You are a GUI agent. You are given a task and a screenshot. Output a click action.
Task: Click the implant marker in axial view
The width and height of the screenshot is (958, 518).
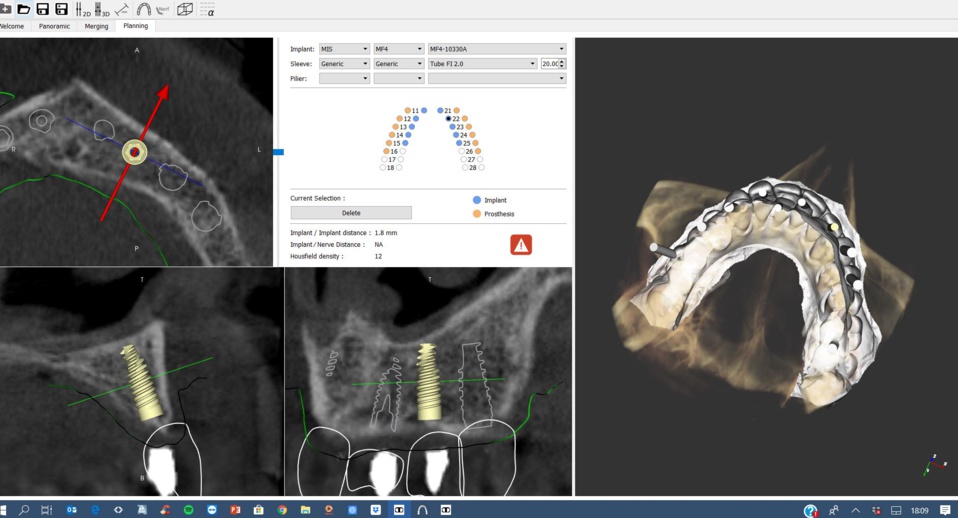click(134, 152)
